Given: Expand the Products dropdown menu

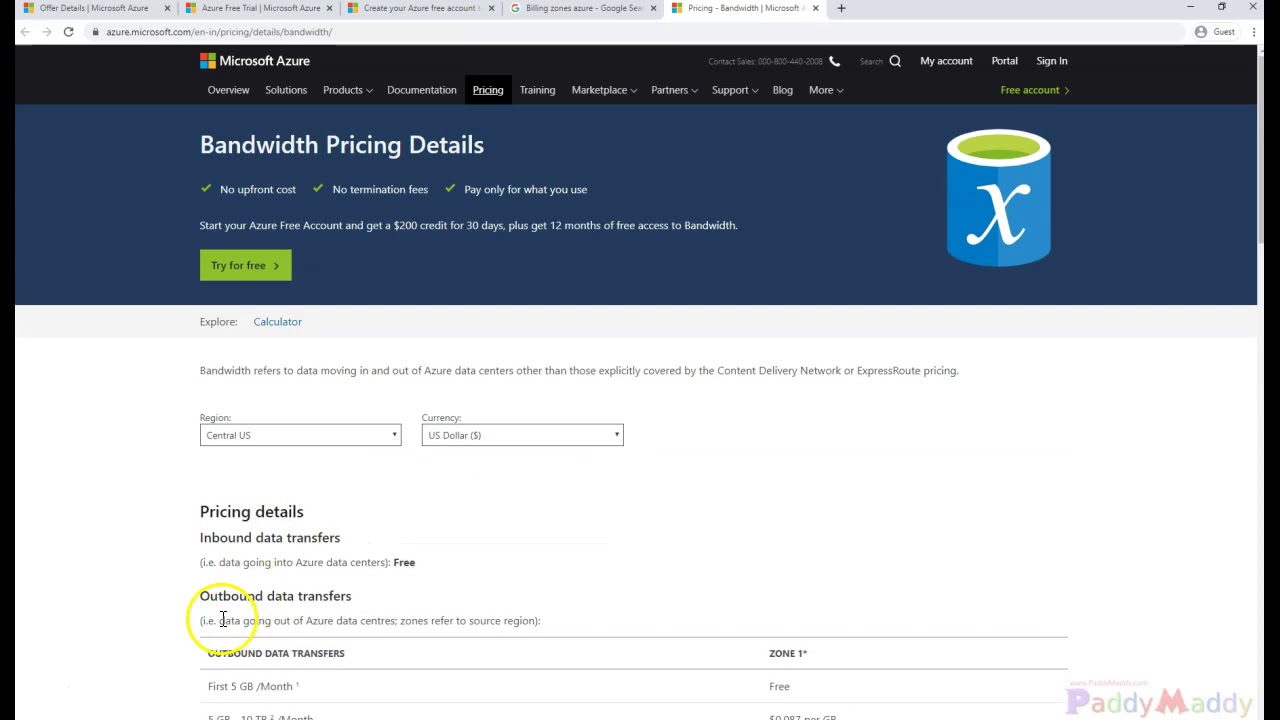Looking at the screenshot, I should click(x=347, y=90).
